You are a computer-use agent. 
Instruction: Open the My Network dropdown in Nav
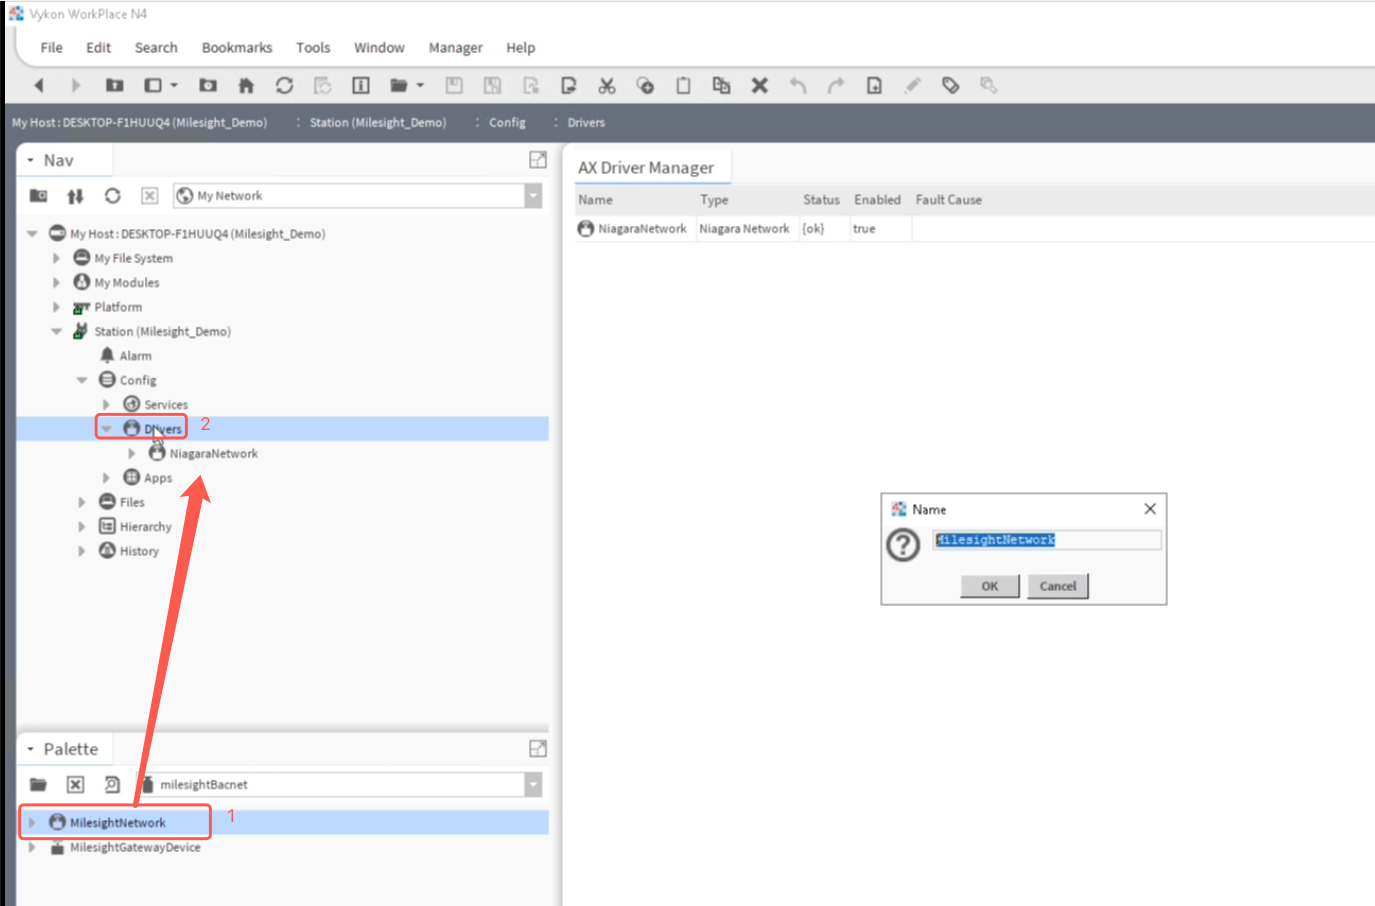(x=533, y=196)
